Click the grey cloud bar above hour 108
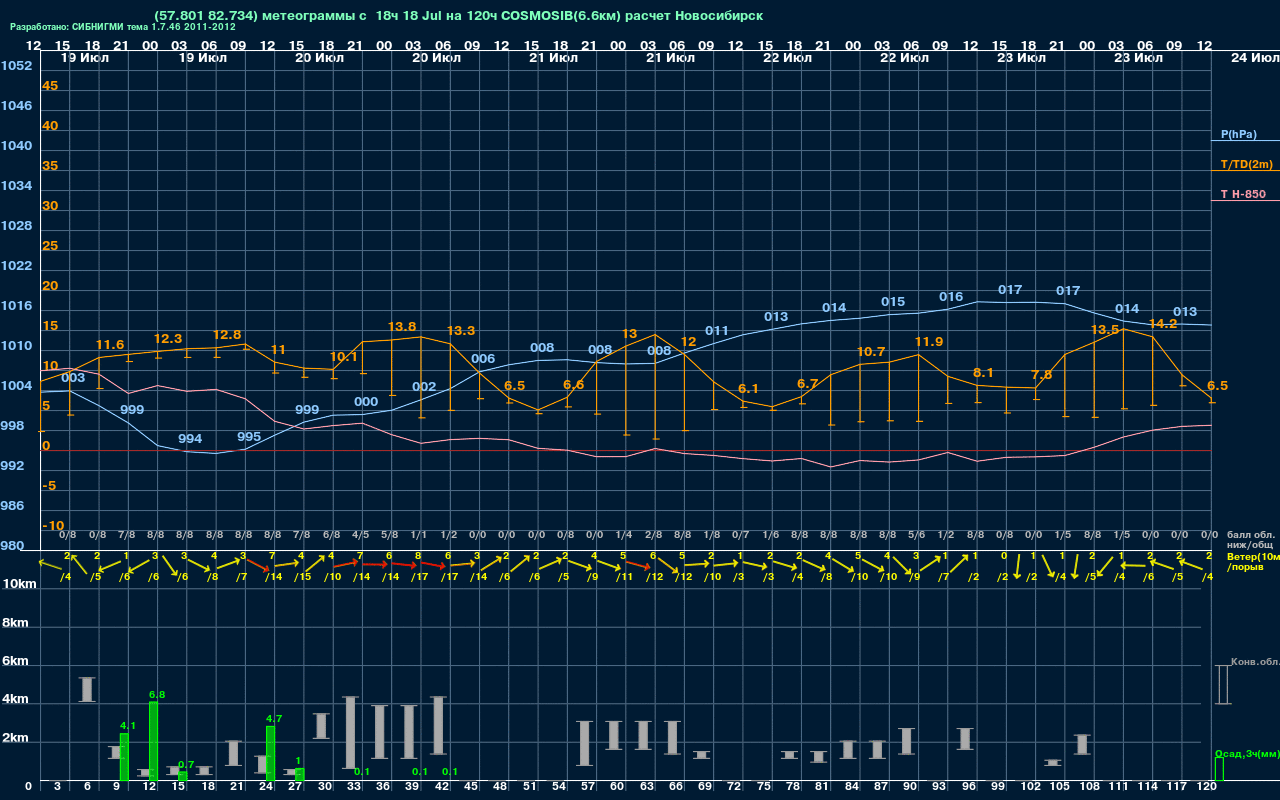Viewport: 1280px width, 800px height. (x=1083, y=744)
